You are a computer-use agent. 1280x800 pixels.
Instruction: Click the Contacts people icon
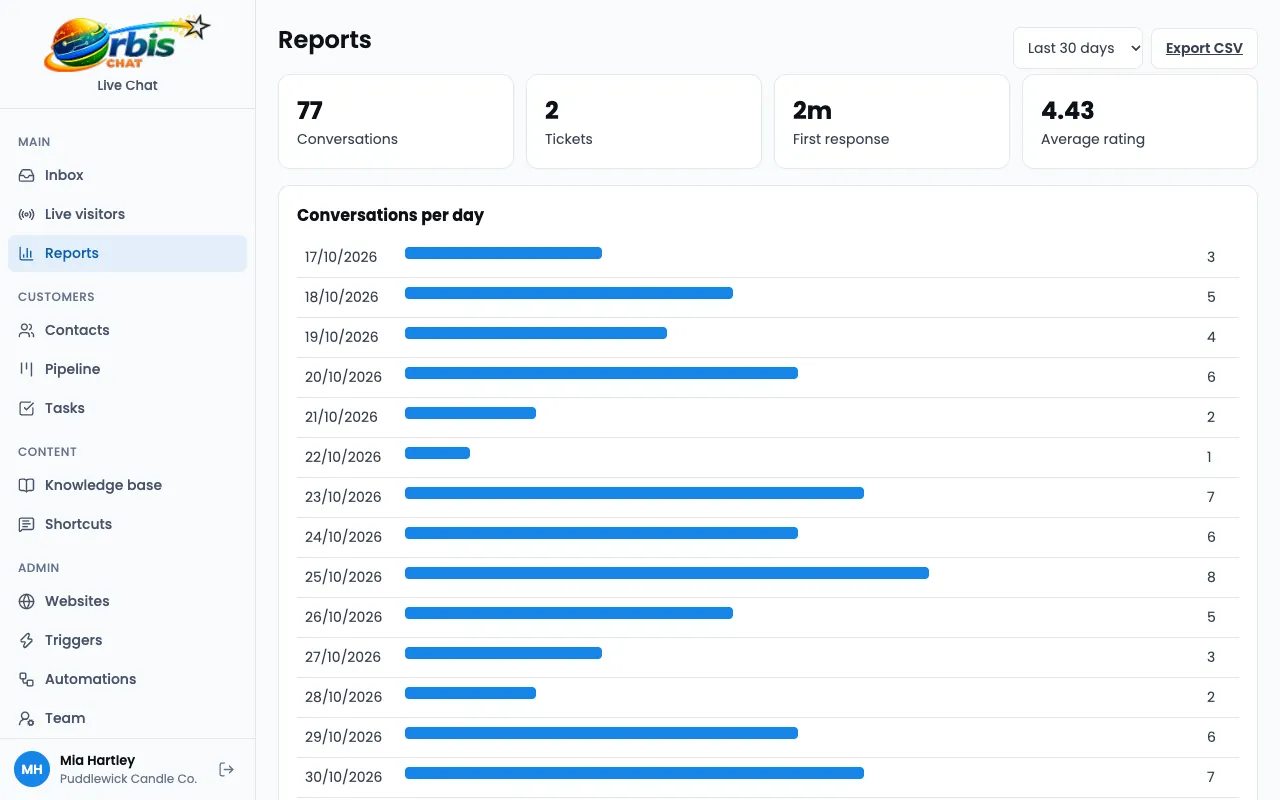point(27,330)
